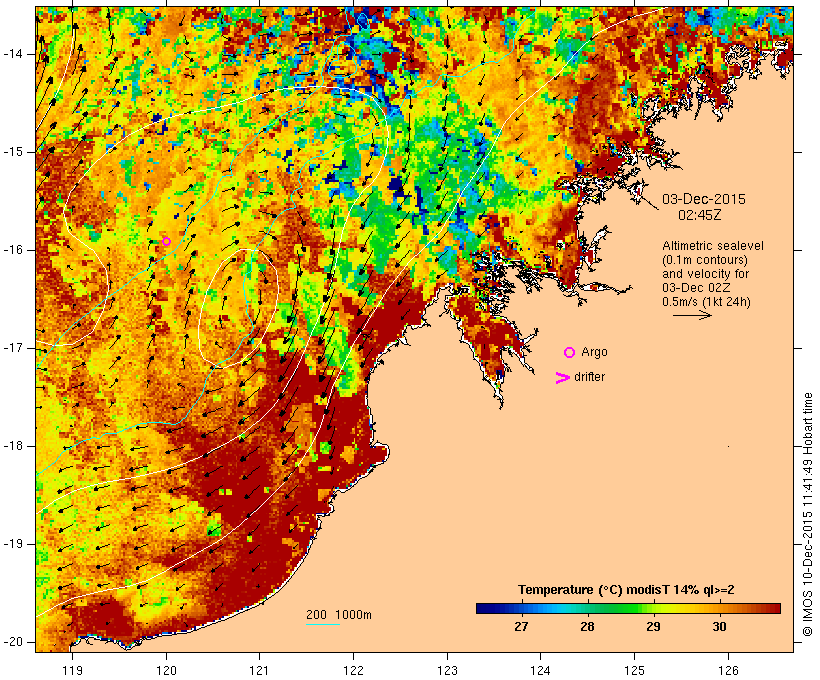
Task: Click the '121' longitude axis label
Action: click(x=259, y=670)
